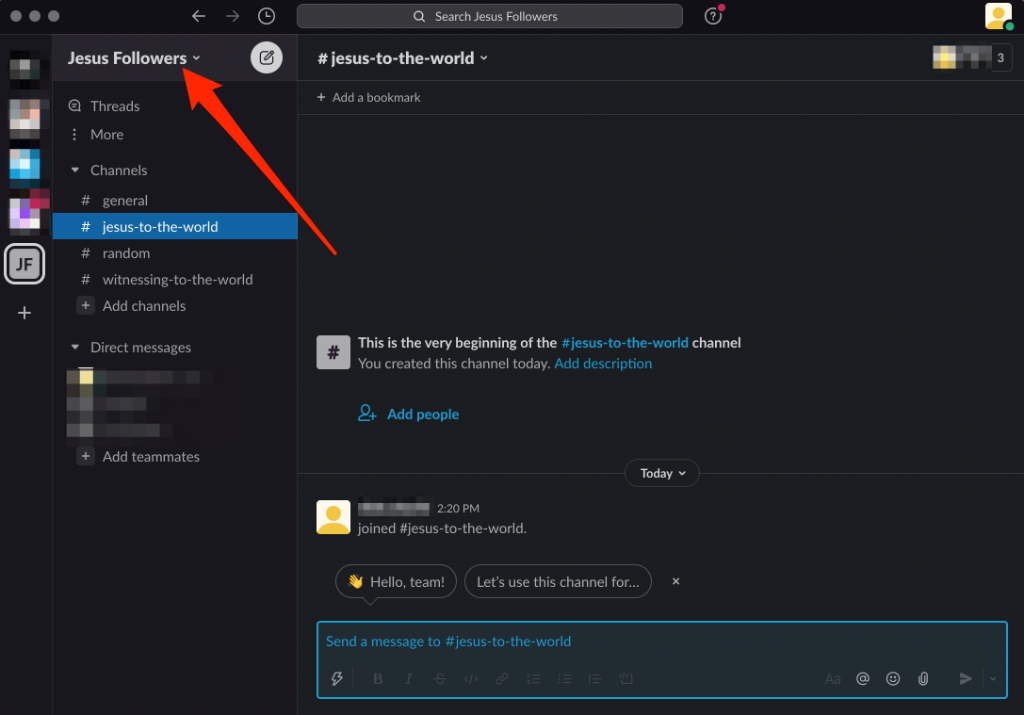Click the Add description link

click(x=603, y=363)
